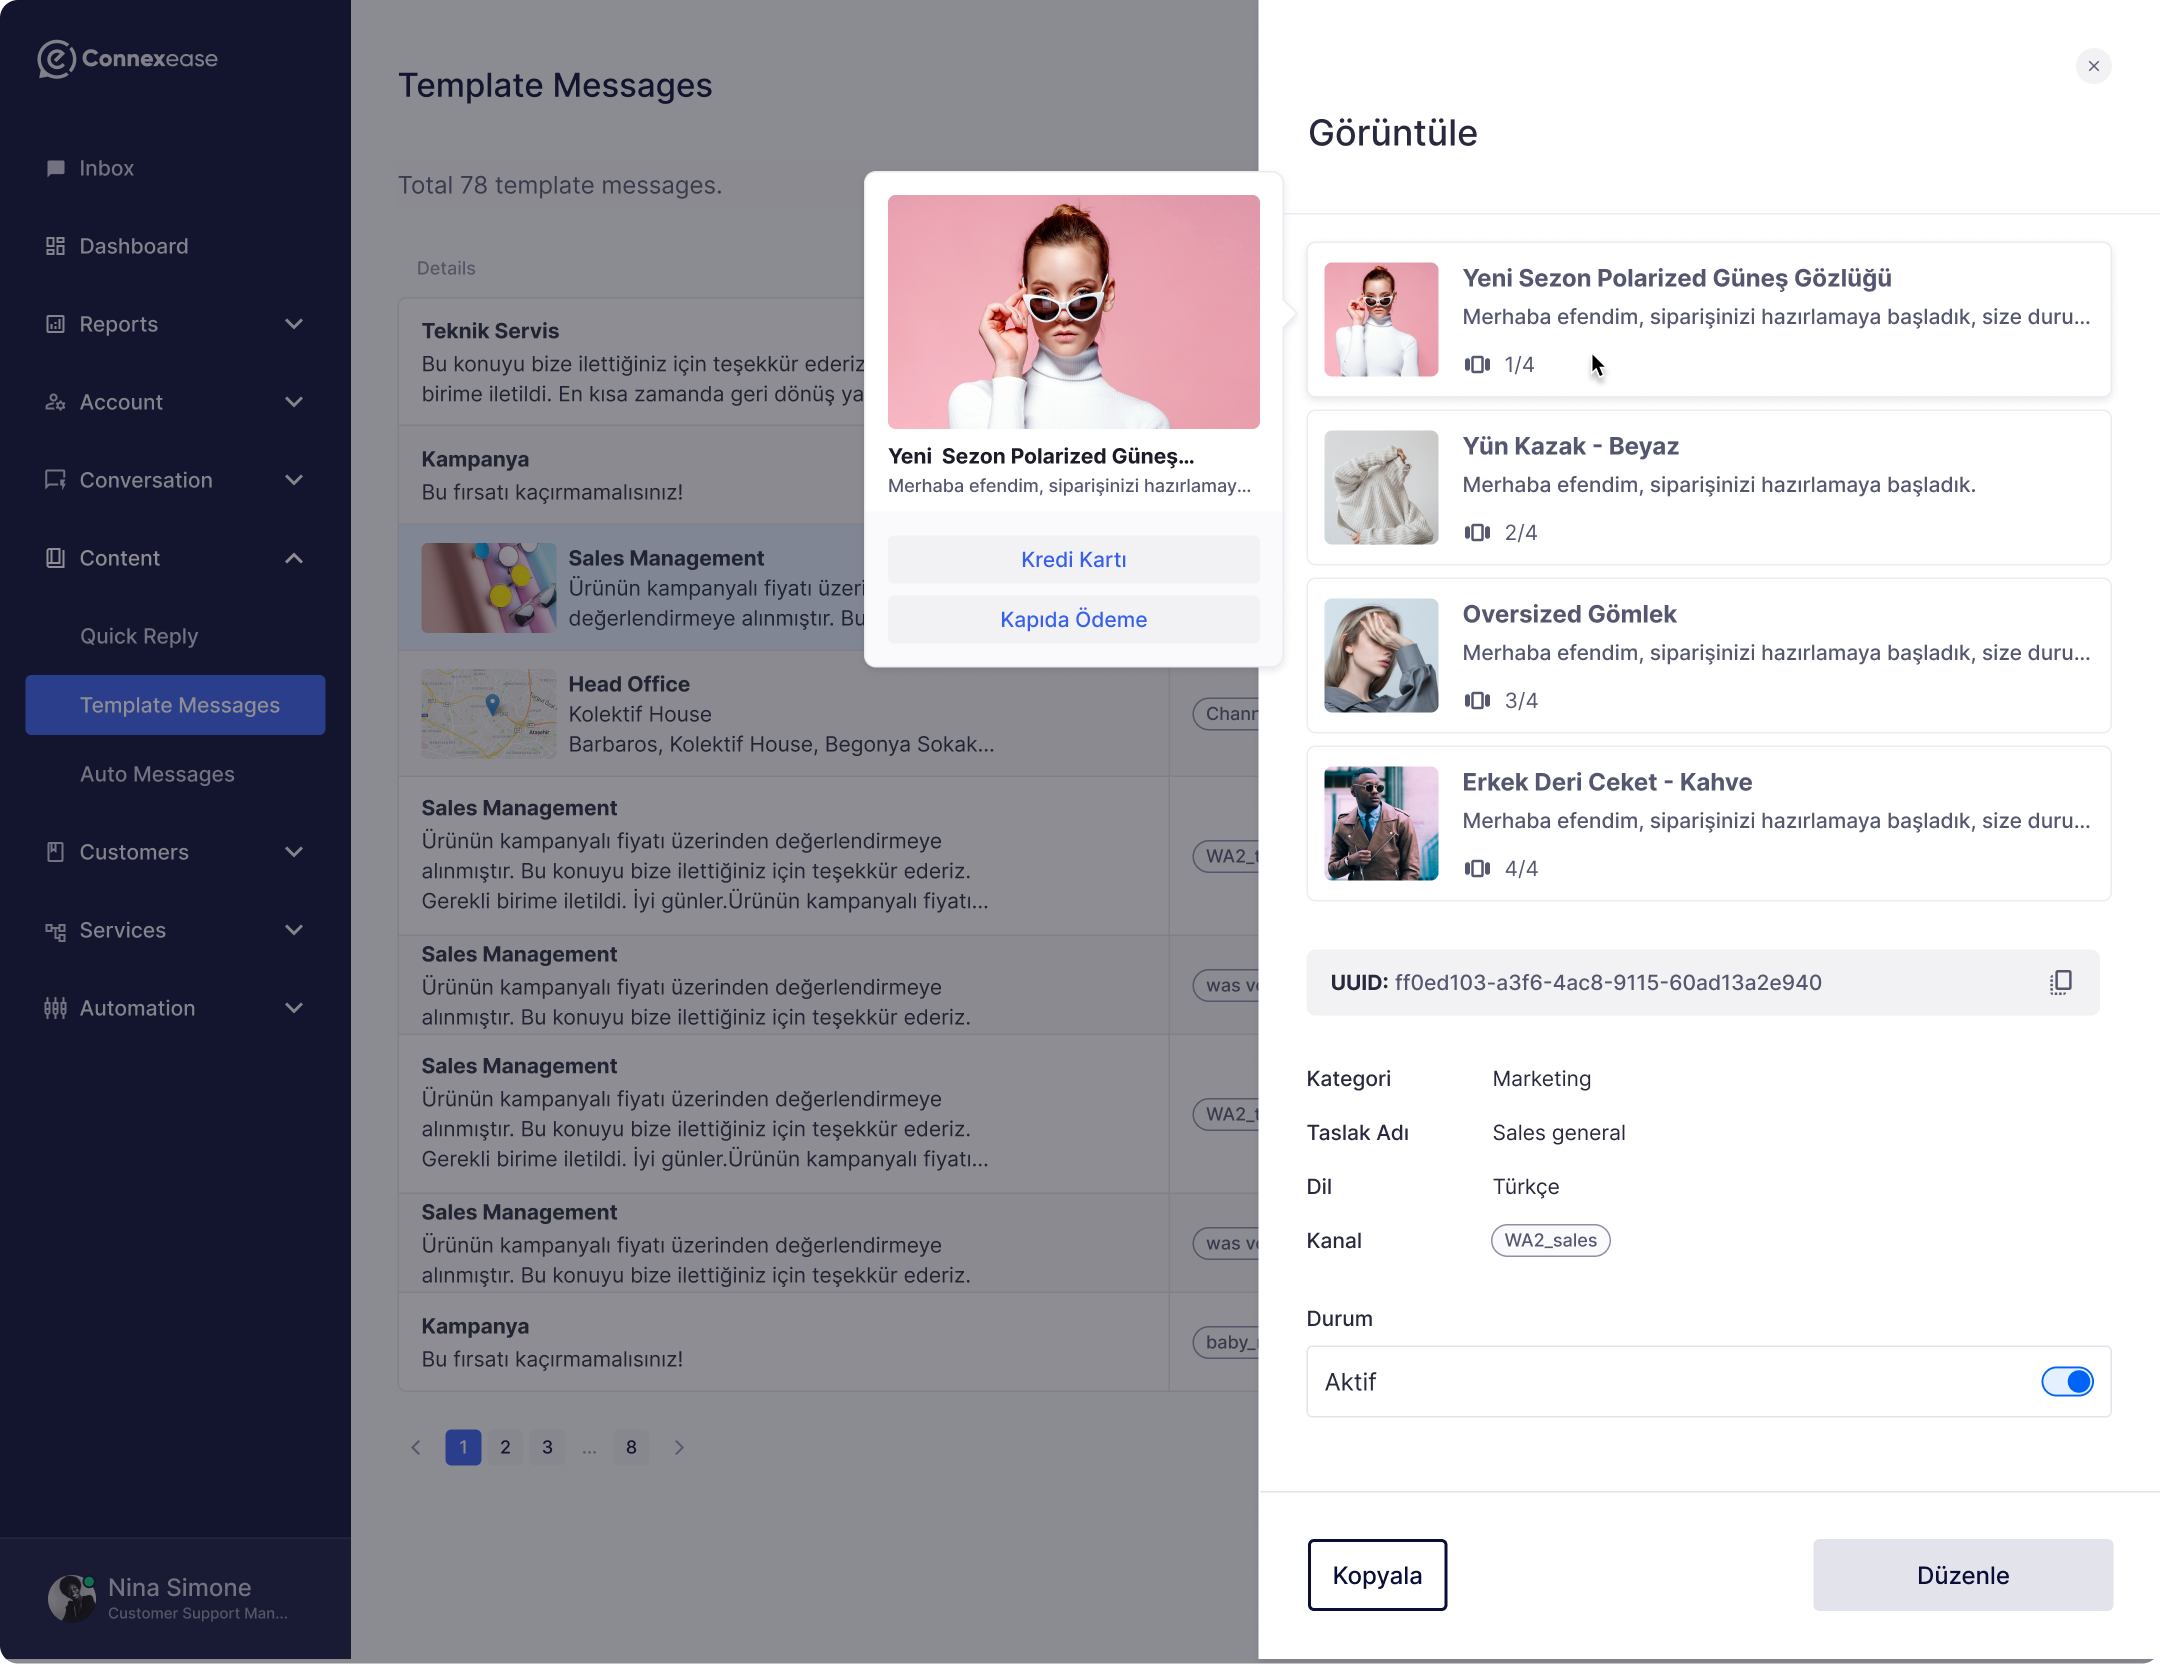Expand the Account section chevron

(x=294, y=402)
